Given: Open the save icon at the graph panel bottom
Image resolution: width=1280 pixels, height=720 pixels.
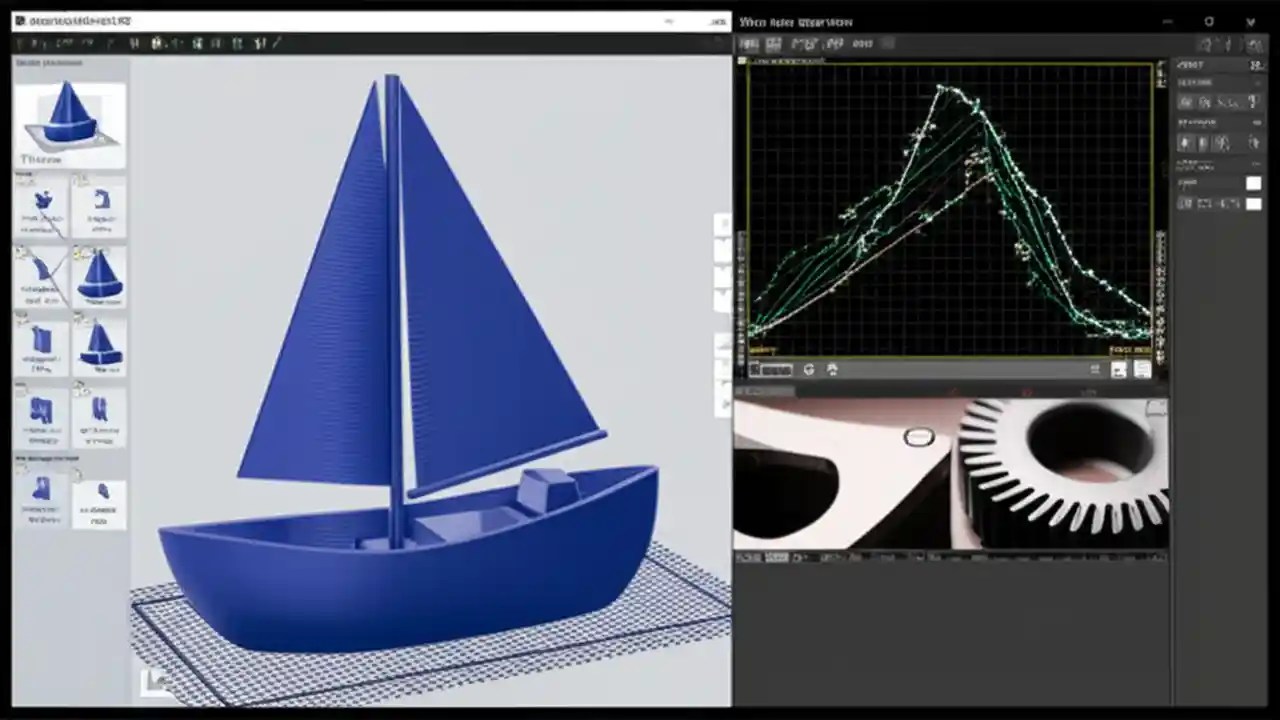Looking at the screenshot, I should tap(1142, 370).
